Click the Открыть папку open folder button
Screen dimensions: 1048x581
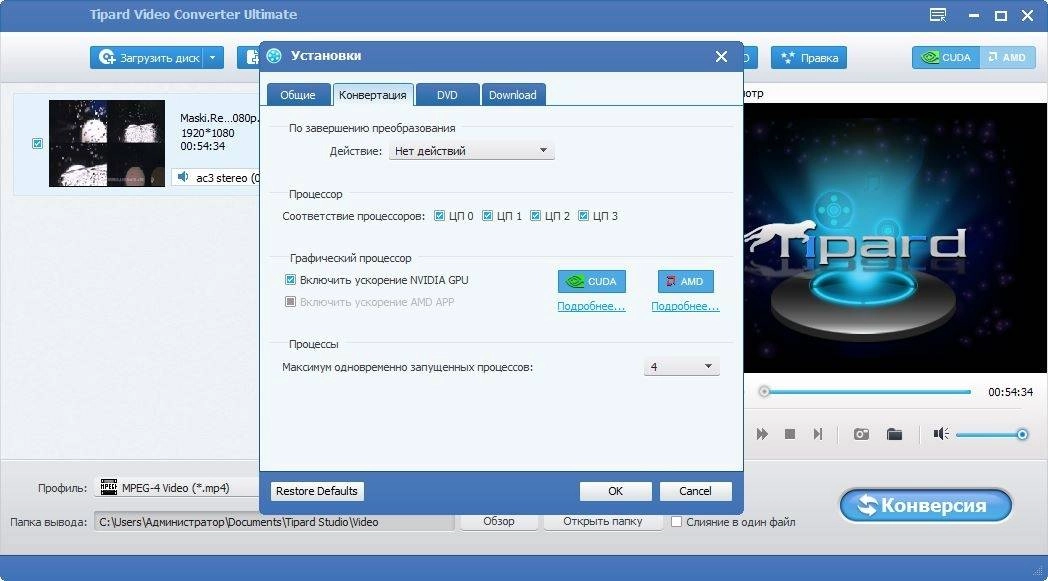(603, 521)
